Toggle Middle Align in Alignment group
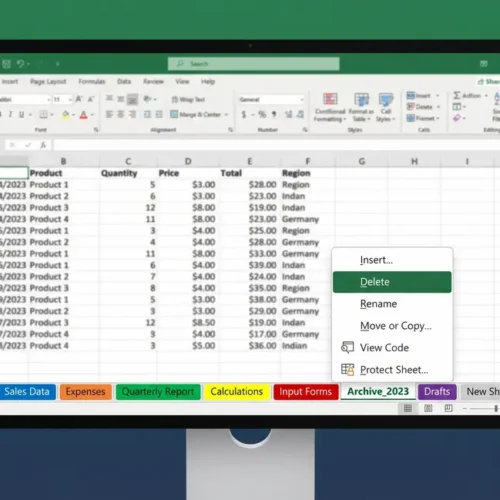 click(x=121, y=99)
